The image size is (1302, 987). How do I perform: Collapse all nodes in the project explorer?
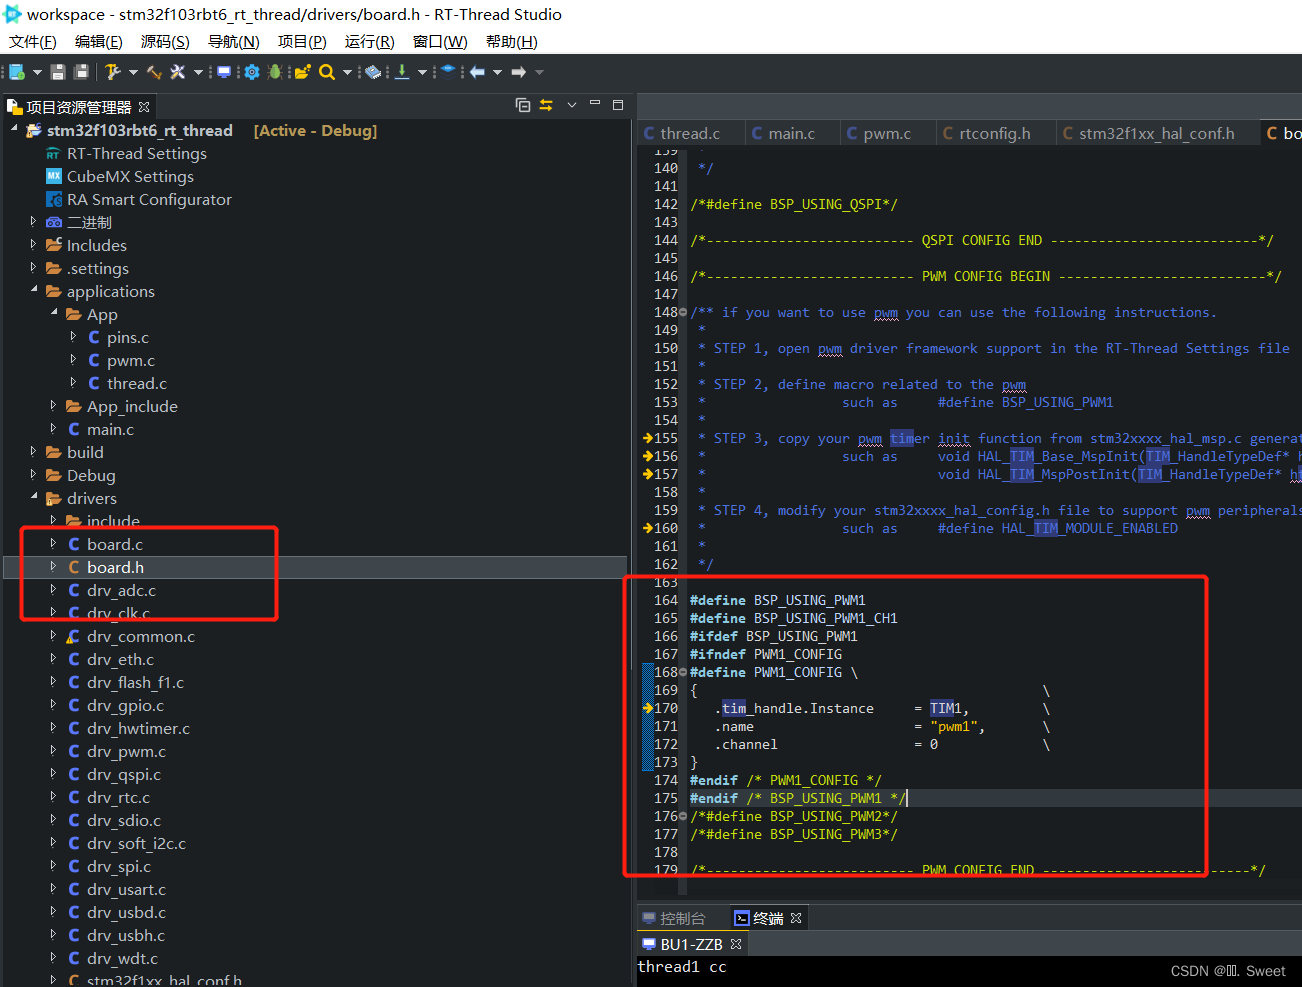523,105
